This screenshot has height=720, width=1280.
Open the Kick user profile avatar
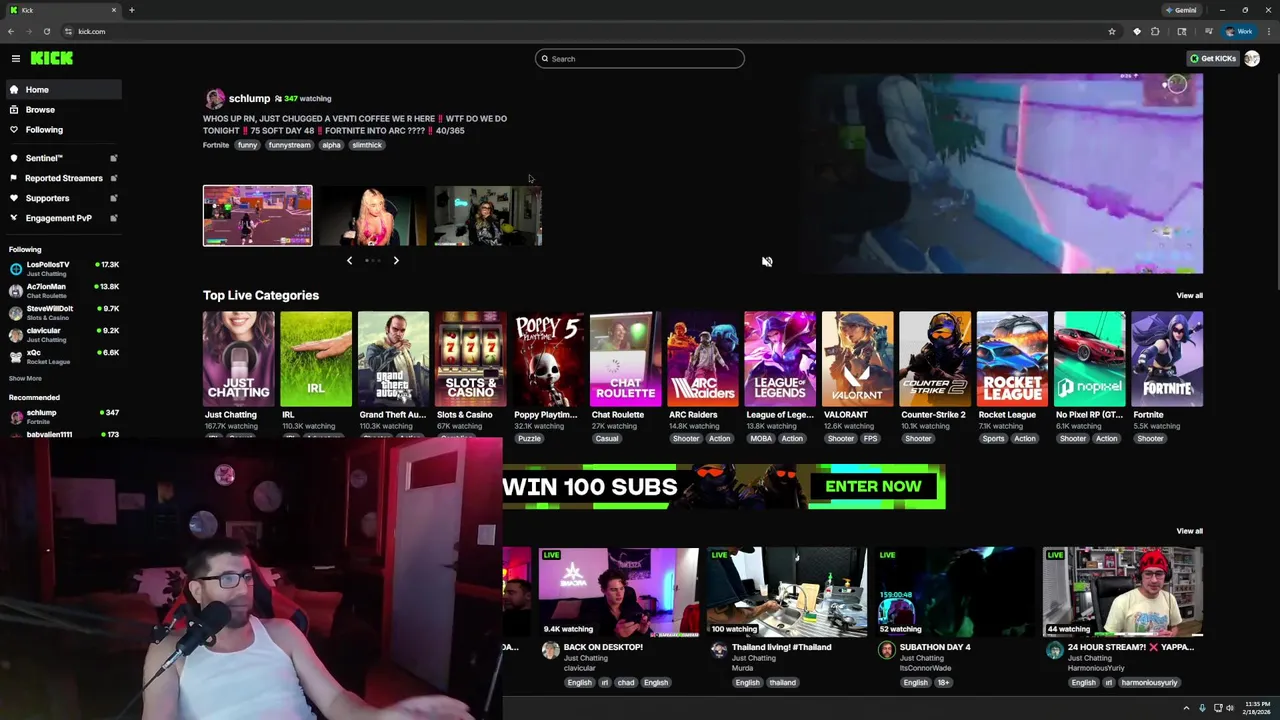point(1252,59)
